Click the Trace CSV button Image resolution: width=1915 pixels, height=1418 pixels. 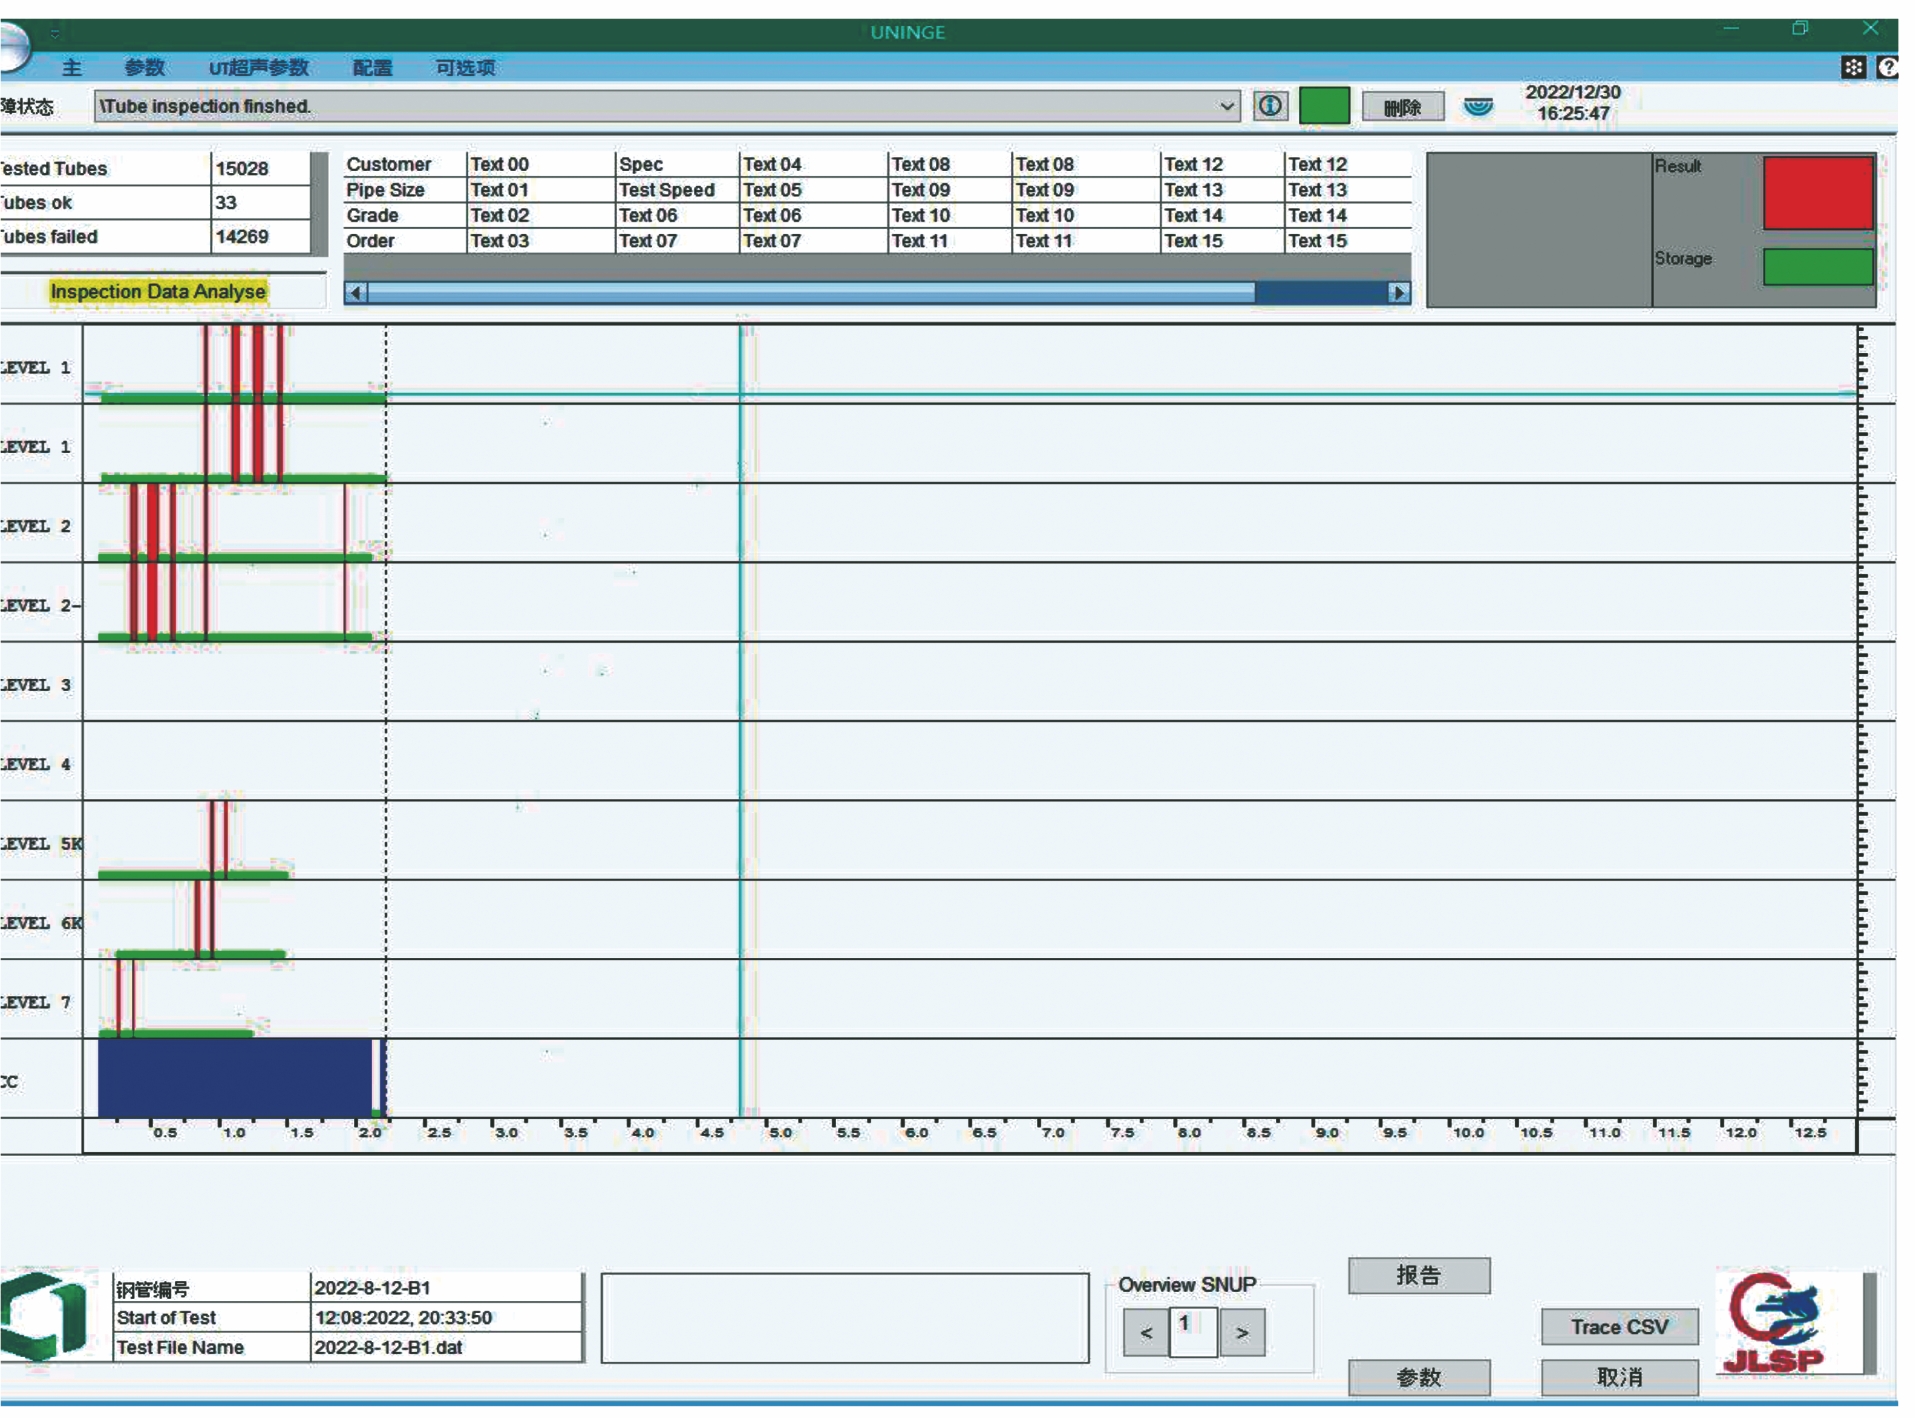tap(1618, 1326)
